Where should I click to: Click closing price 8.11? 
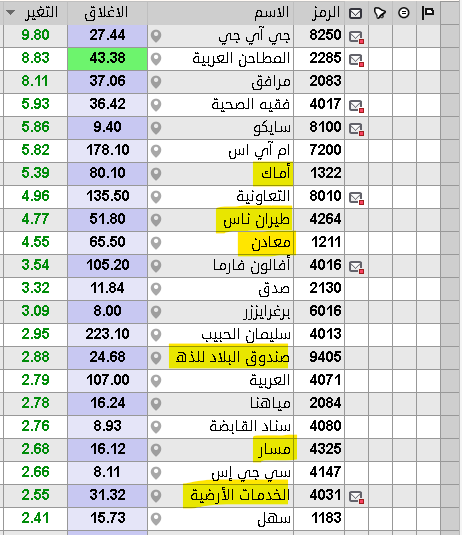(x=107, y=472)
